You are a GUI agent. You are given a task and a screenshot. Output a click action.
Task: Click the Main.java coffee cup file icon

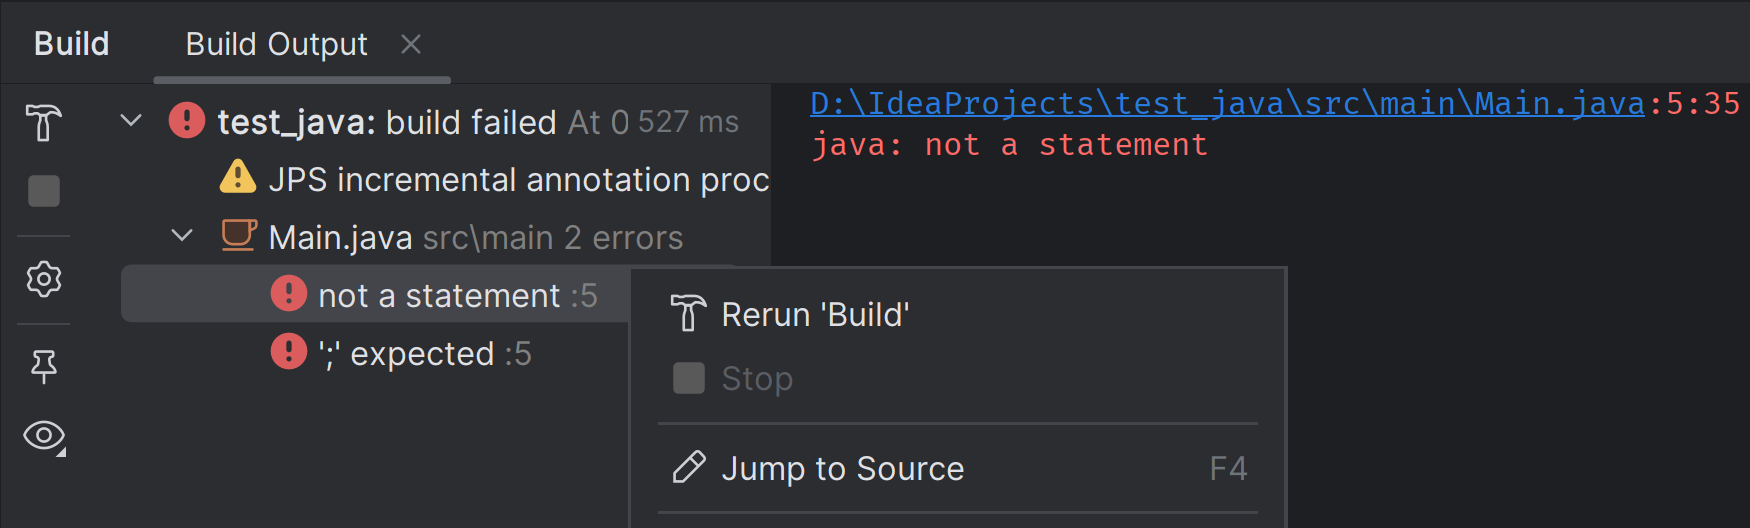pyautogui.click(x=239, y=236)
